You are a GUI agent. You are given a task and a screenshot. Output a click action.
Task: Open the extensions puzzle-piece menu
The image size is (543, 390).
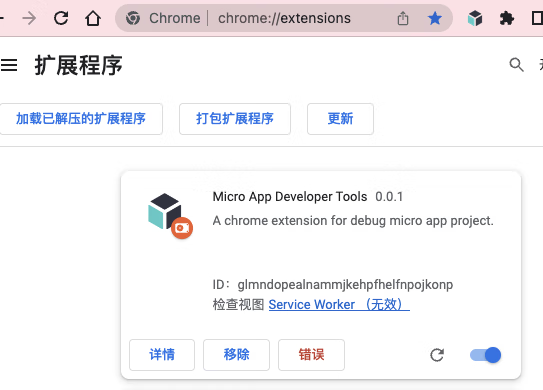(507, 18)
